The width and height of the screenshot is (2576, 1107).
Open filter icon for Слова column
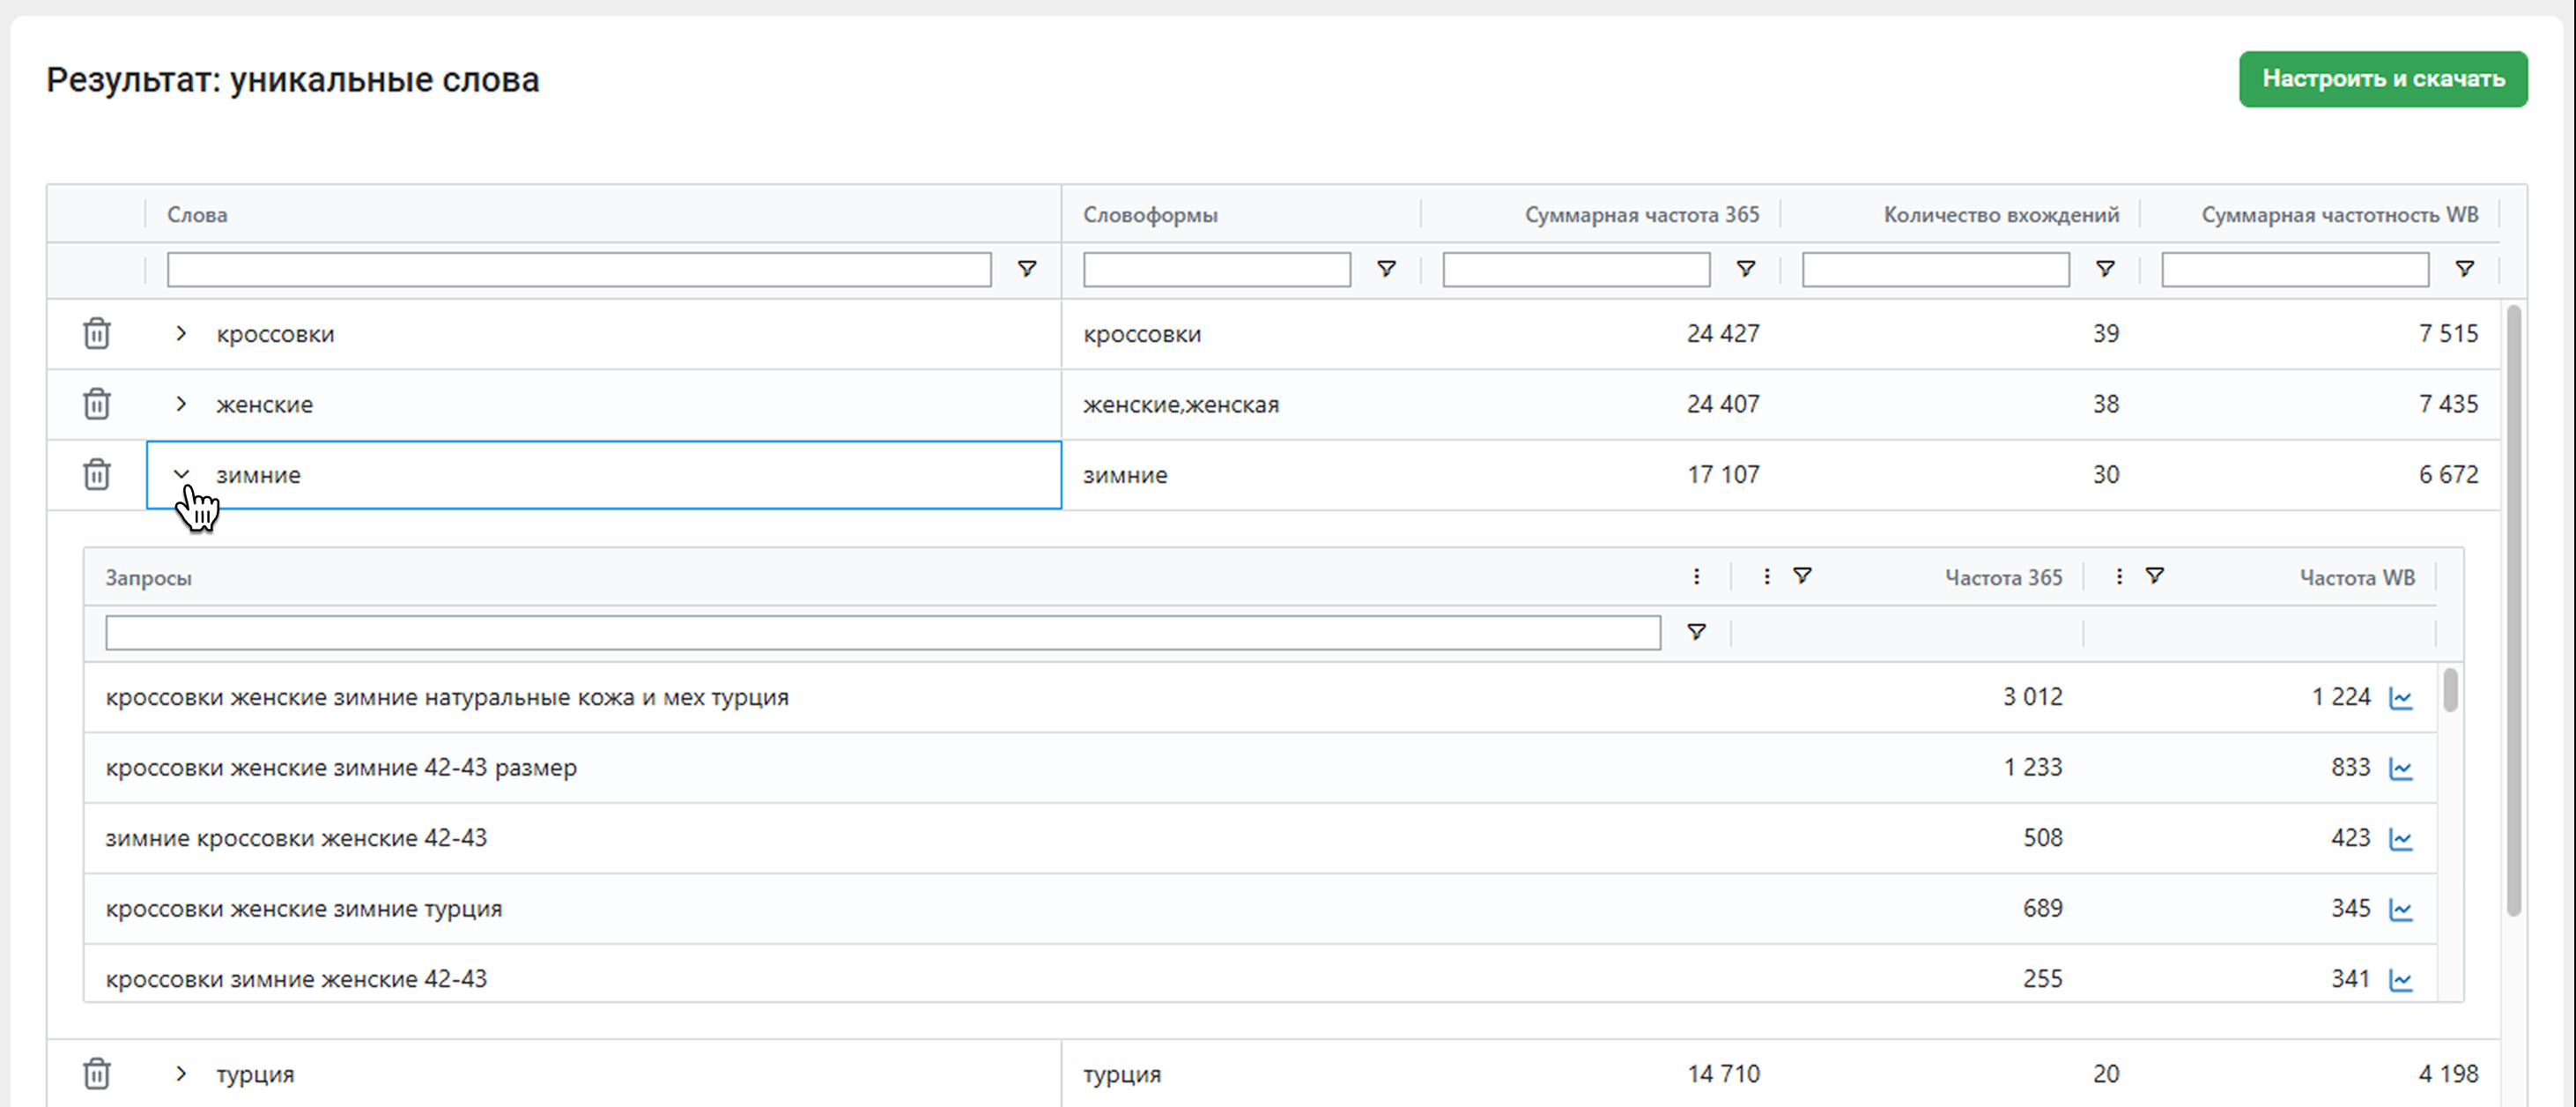tap(1026, 269)
